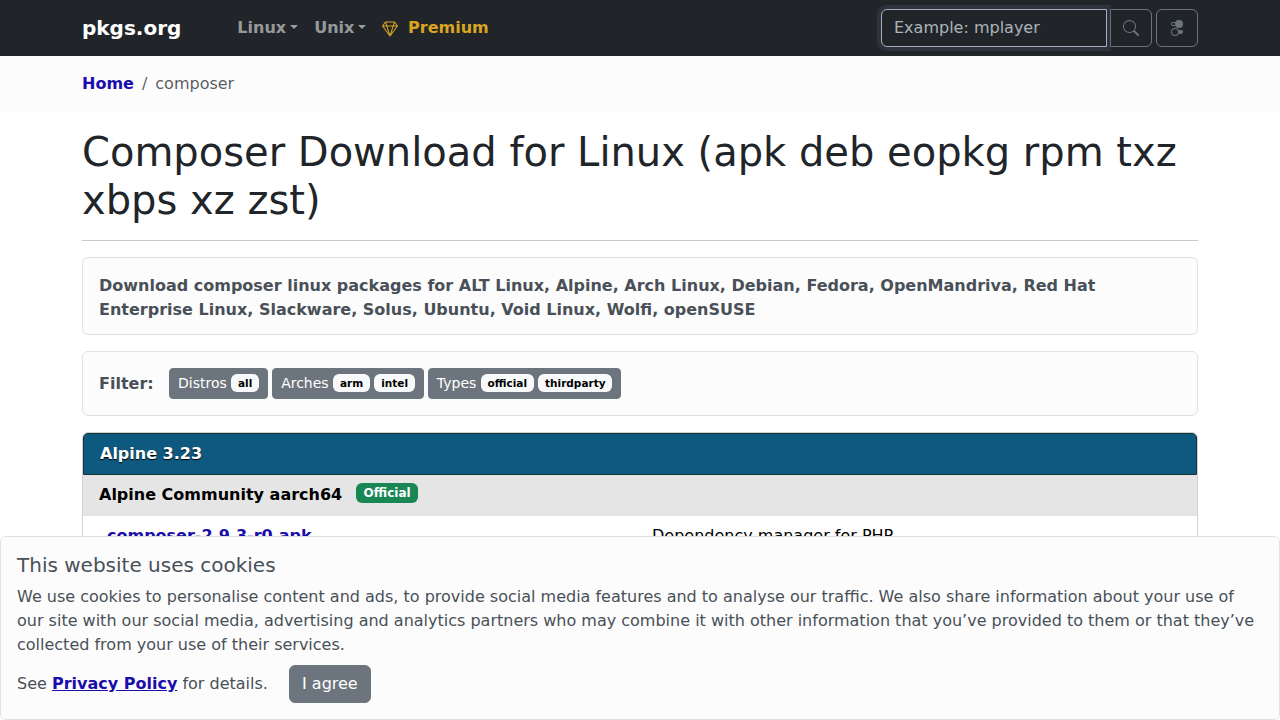Toggle the arm architecture filter

(x=351, y=383)
